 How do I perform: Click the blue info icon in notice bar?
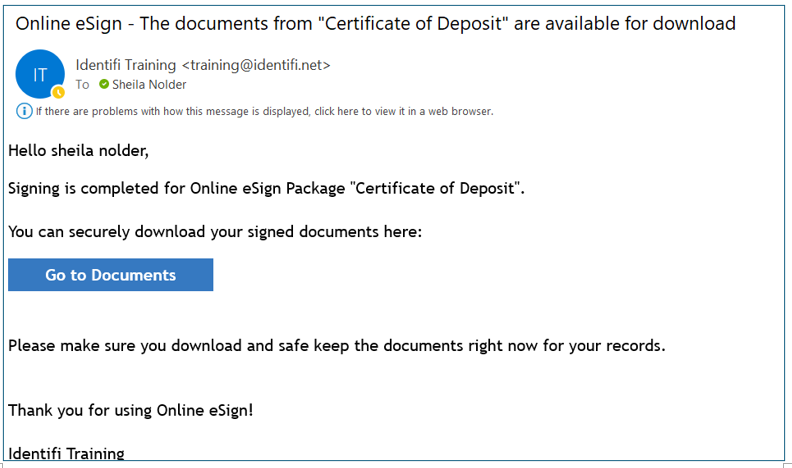(24, 111)
